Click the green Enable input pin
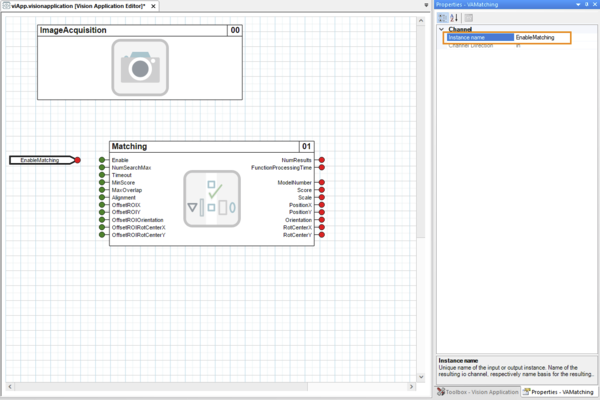This screenshot has width=600, height=400. pos(102,160)
